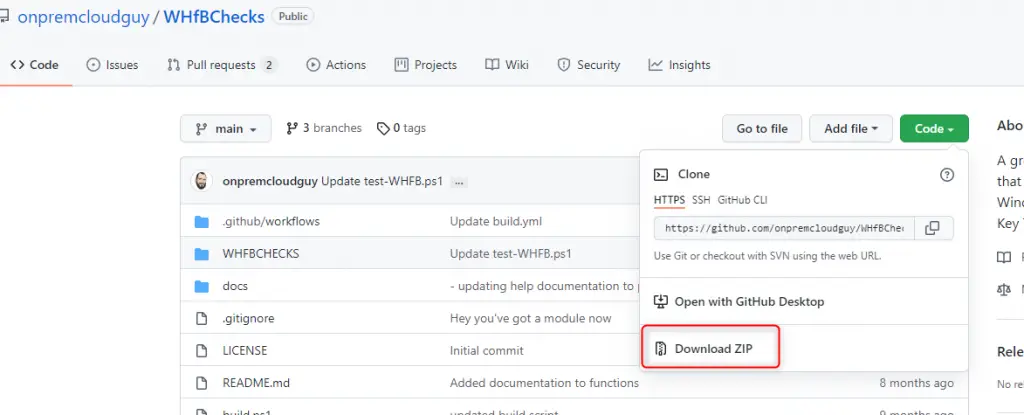Open Added documentation to functions commit
1024x415 pixels.
coord(544,383)
